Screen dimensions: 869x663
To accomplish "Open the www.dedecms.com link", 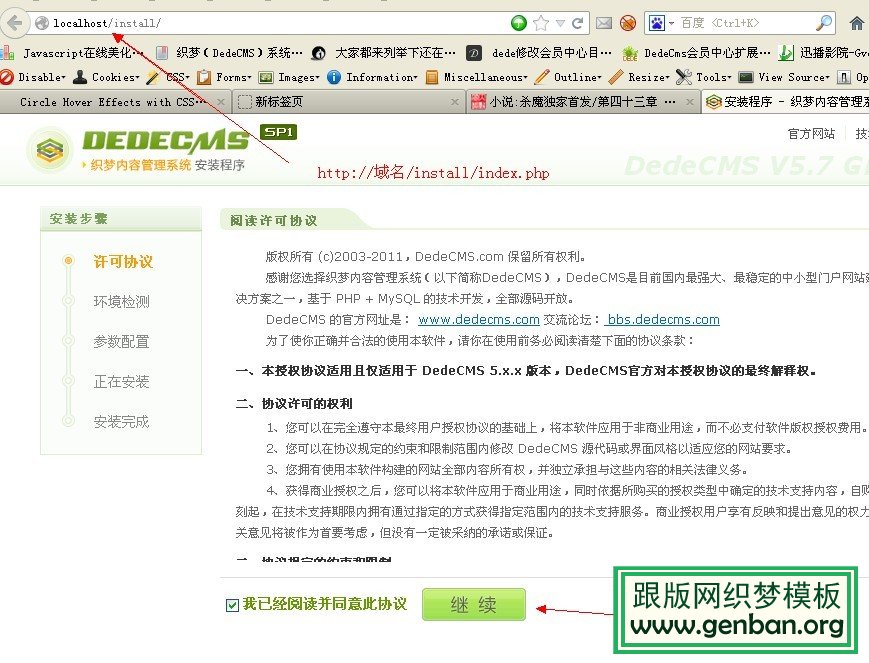I will [479, 320].
